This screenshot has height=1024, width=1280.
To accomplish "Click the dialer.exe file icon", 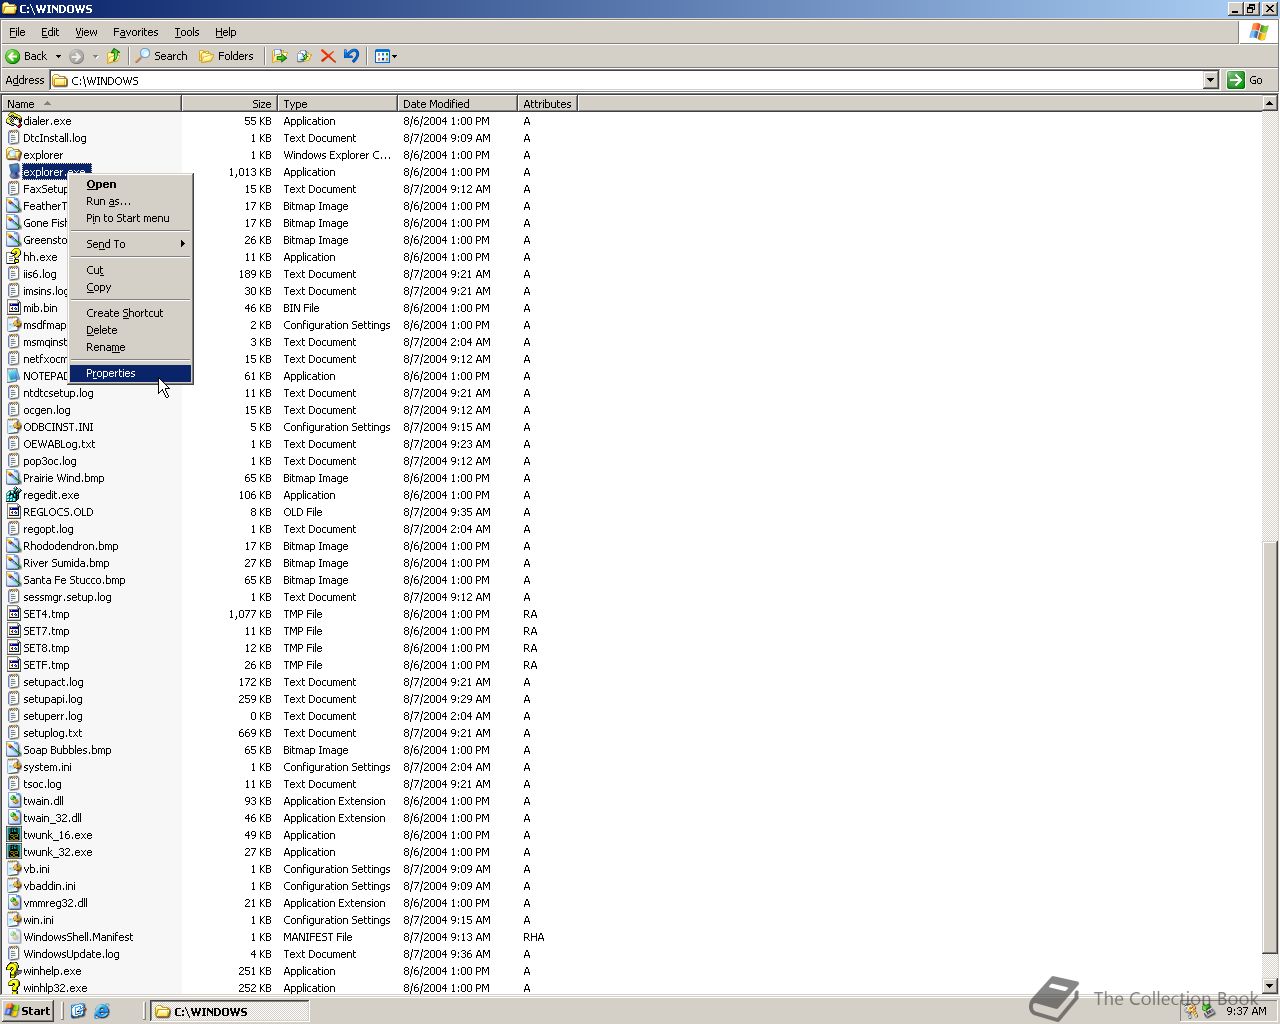I will coord(14,121).
